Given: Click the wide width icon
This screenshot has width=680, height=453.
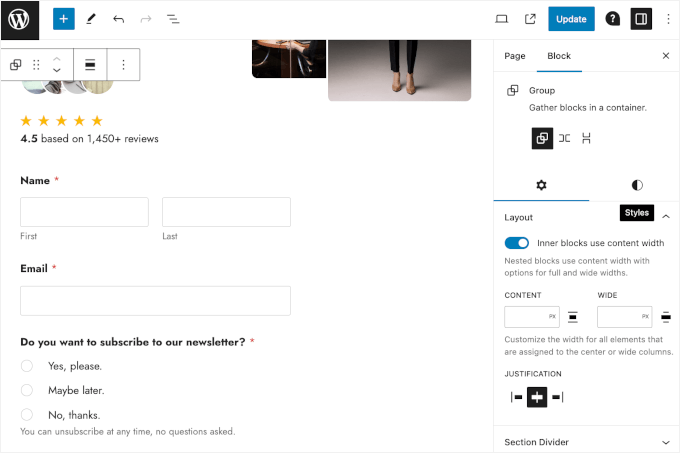Looking at the screenshot, I should (666, 317).
